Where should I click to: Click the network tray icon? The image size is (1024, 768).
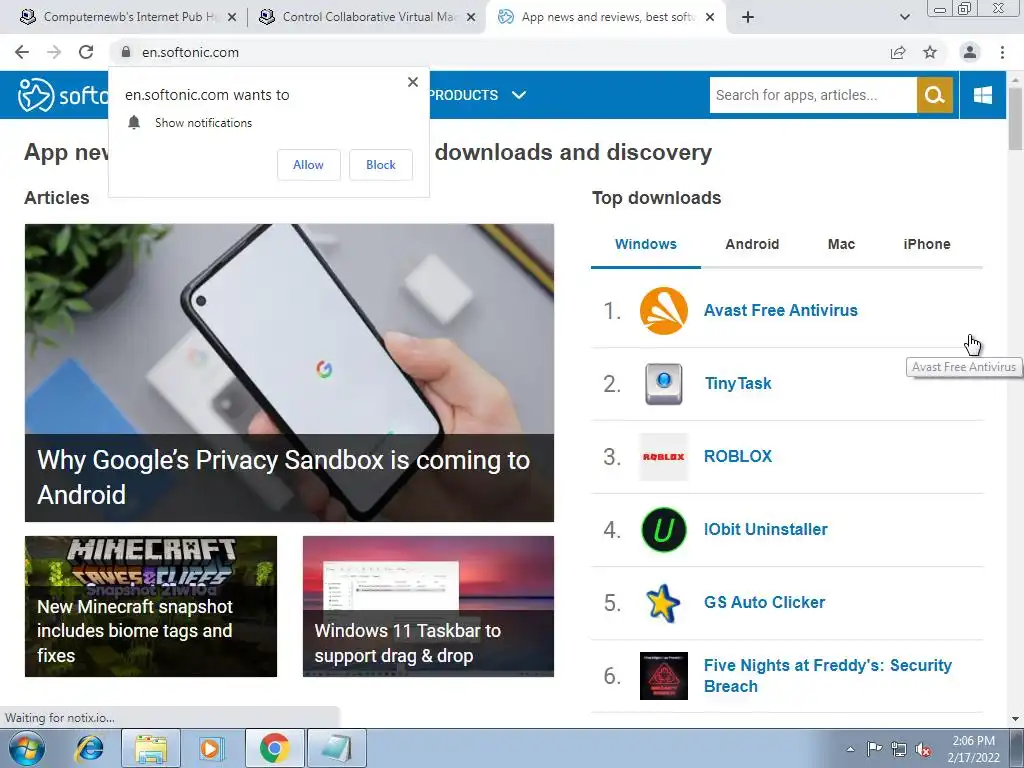point(899,749)
